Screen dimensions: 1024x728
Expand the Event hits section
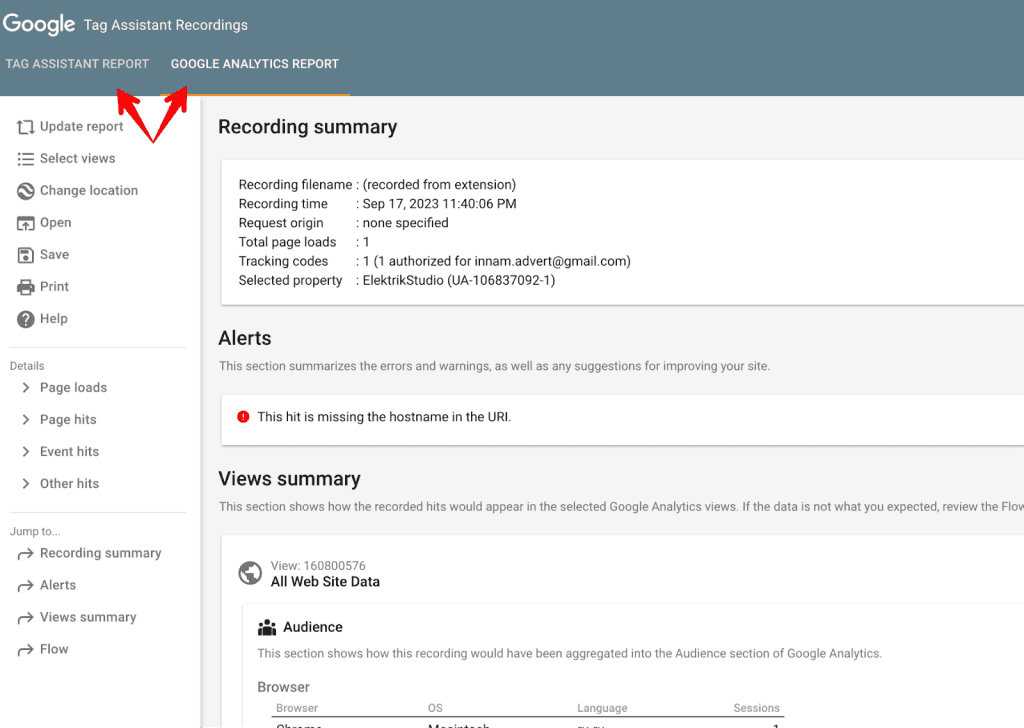25,451
